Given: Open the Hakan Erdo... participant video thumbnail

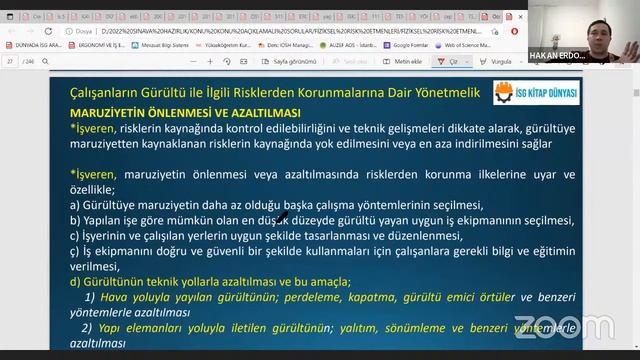Looking at the screenshot, I should pos(584,31).
